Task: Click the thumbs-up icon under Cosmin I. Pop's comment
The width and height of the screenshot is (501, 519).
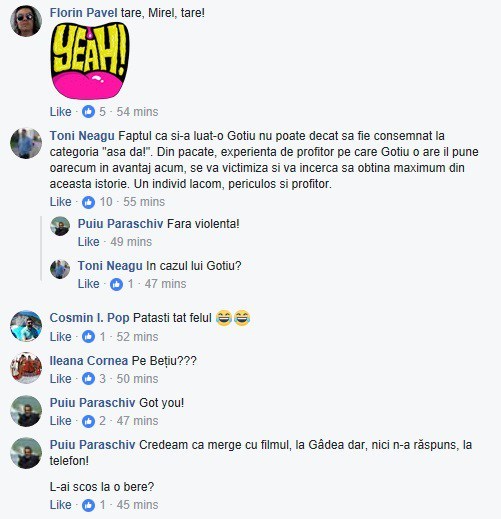Action: coord(88,337)
